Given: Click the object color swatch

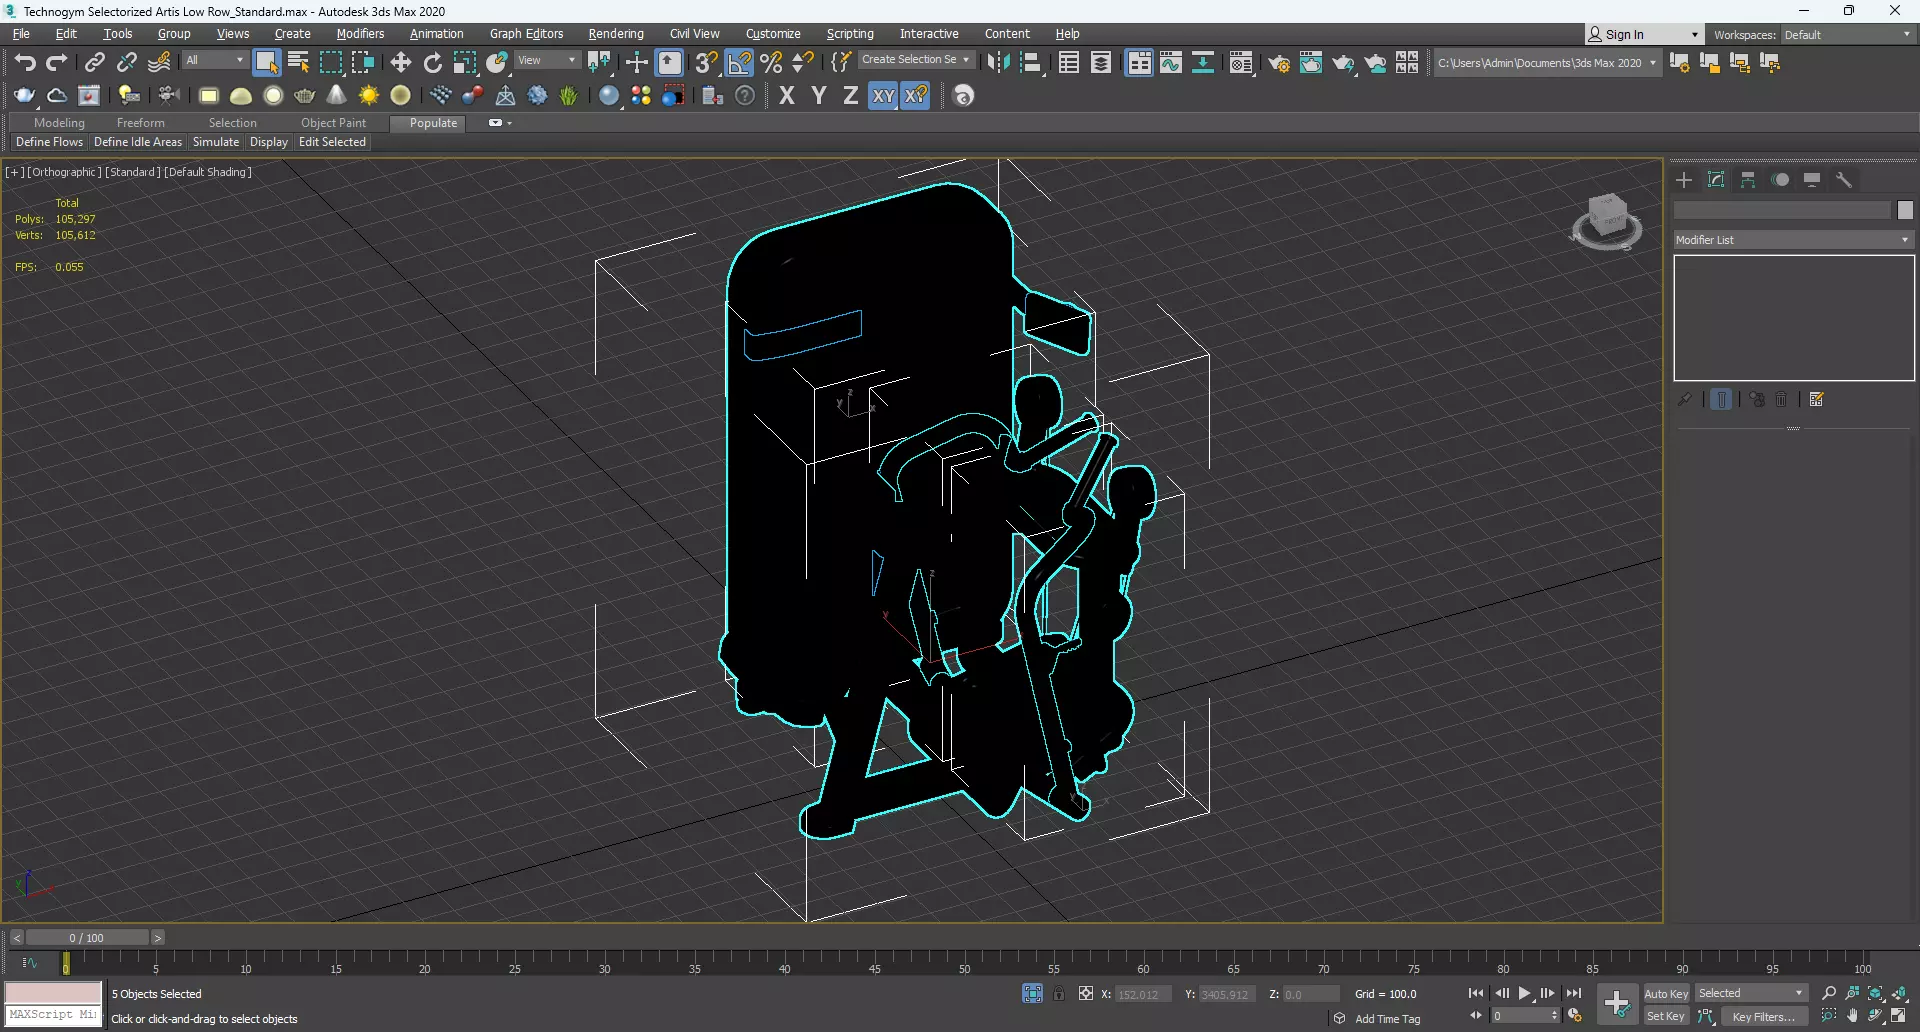Looking at the screenshot, I should click(x=1905, y=210).
